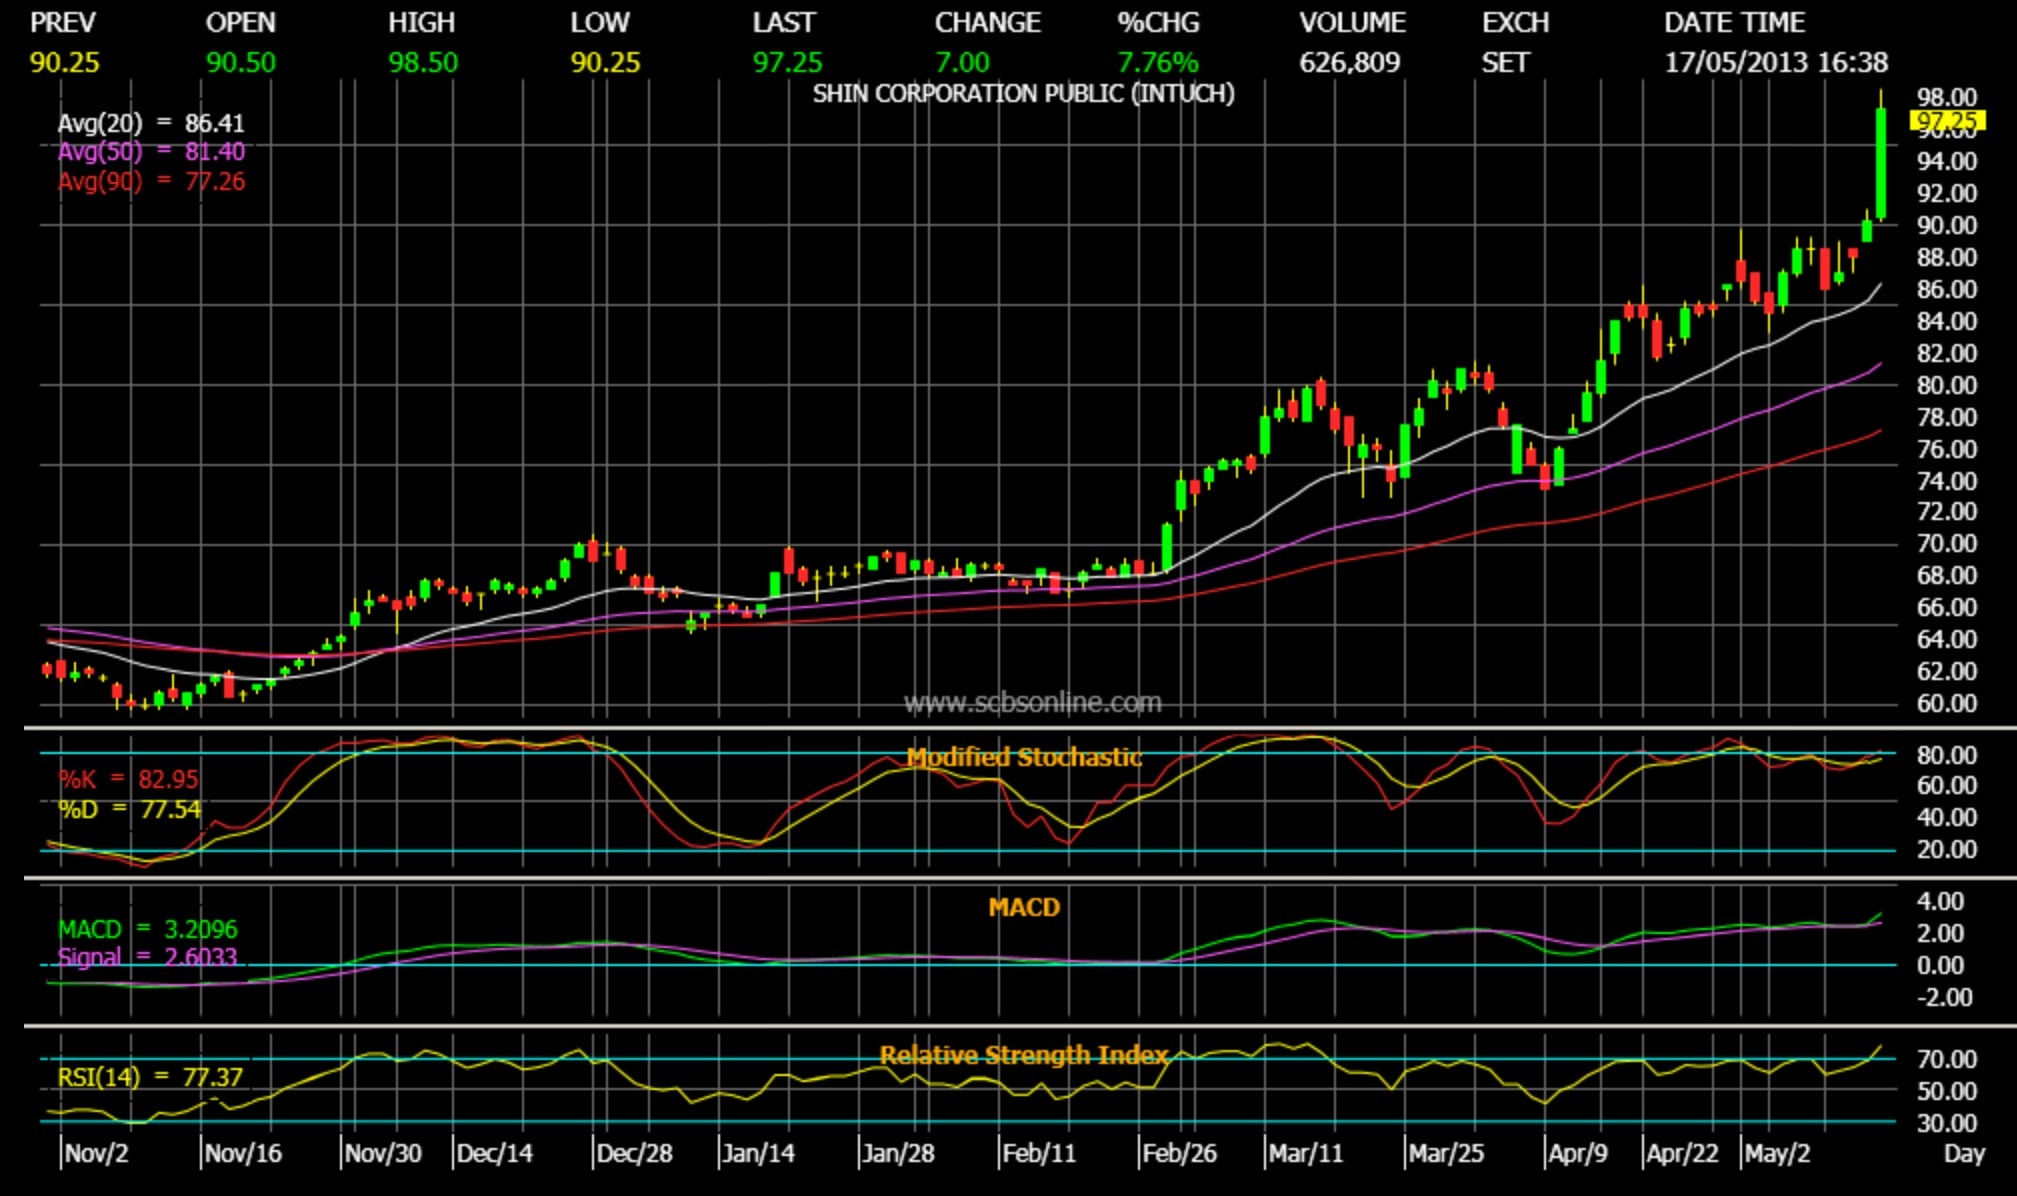Click the Feb/11 date axis label
The image size is (2017, 1196).
(x=1039, y=1153)
